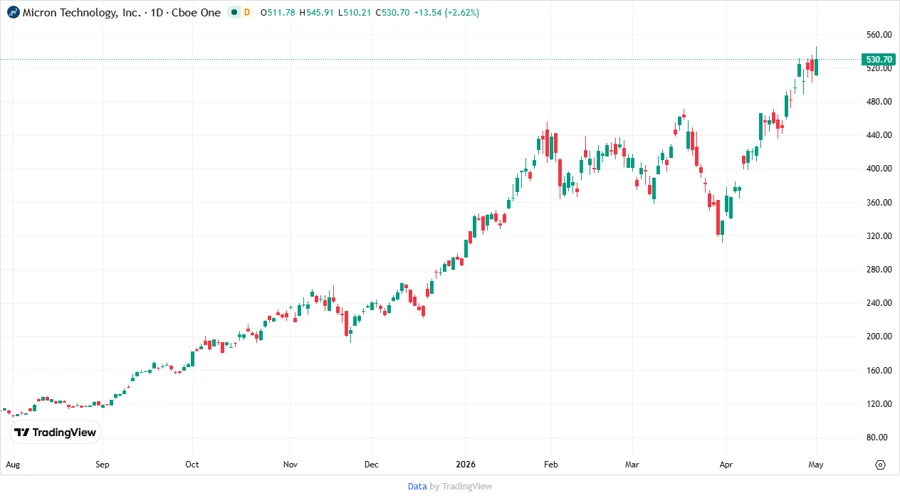Click the close value C530.70
This screenshot has width=900, height=498.
click(x=393, y=12)
